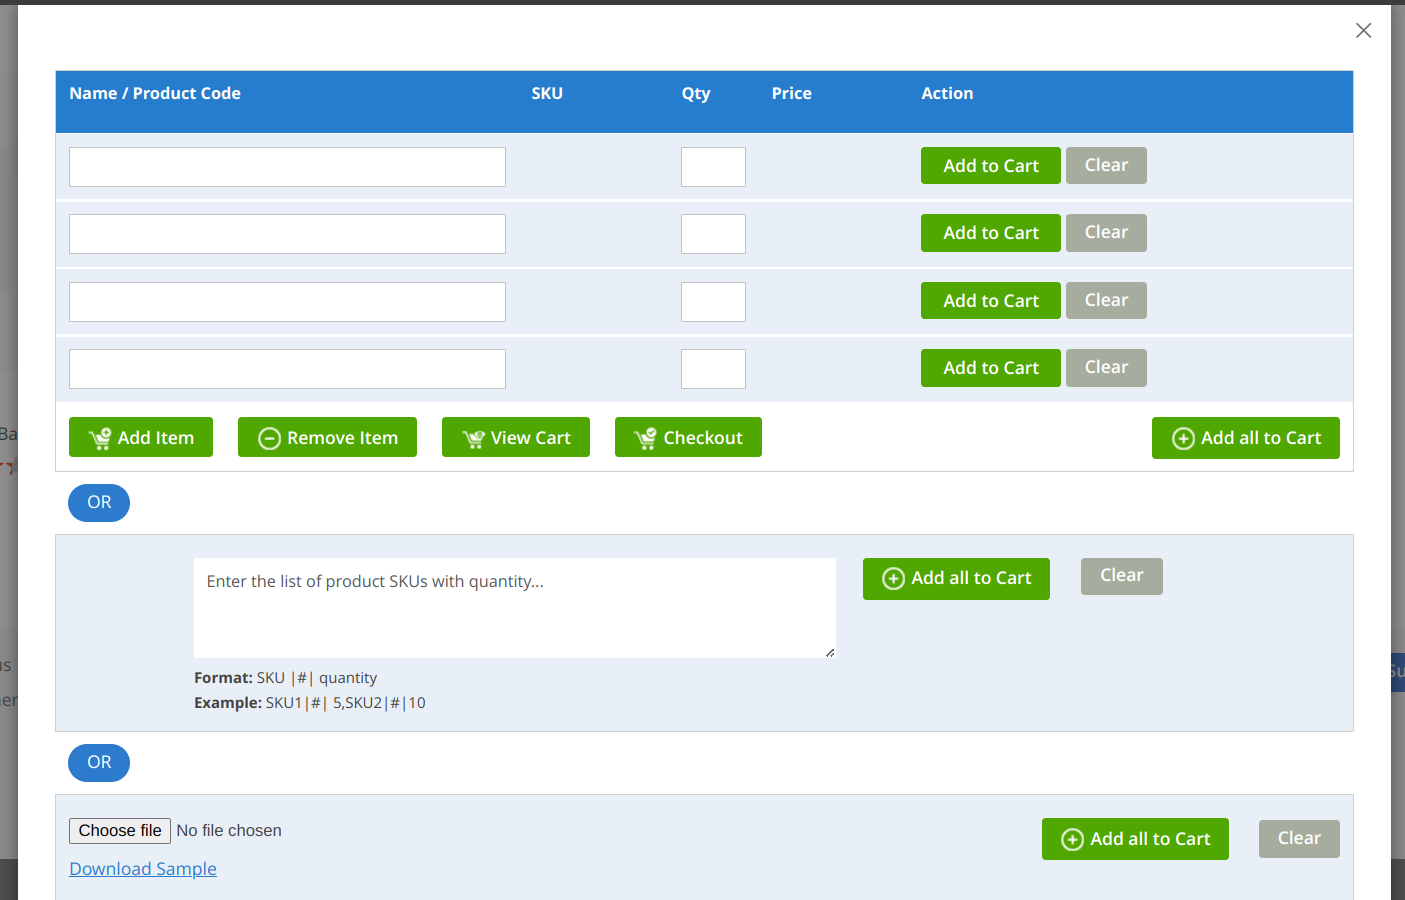Viewport: 1405px width, 900px height.
Task: Close the quick order dialog with X
Action: 1363,31
